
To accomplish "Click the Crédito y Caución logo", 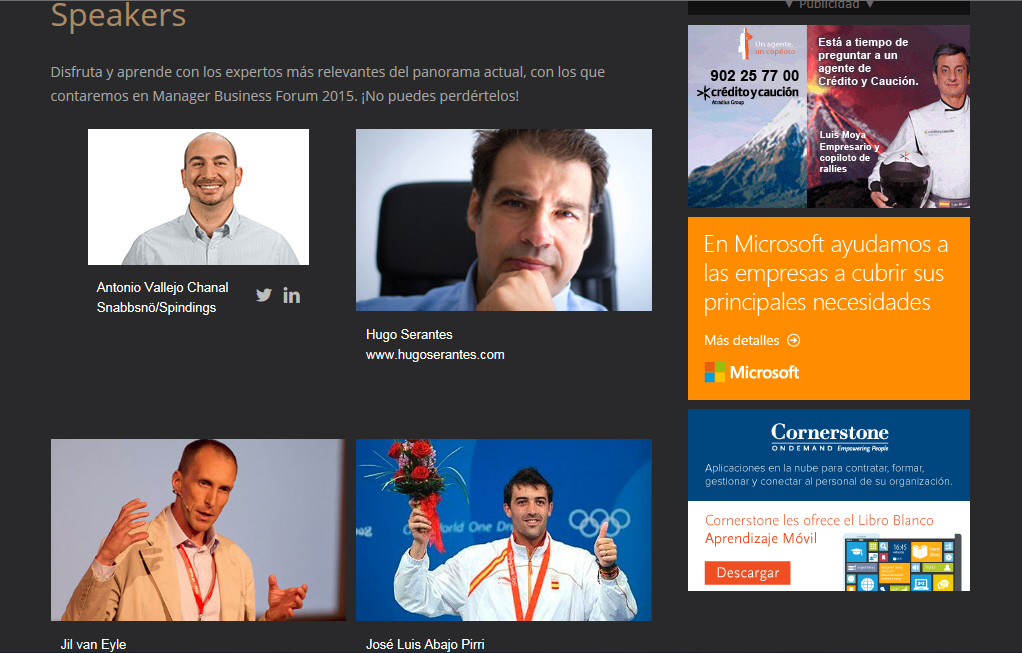I will 748,94.
